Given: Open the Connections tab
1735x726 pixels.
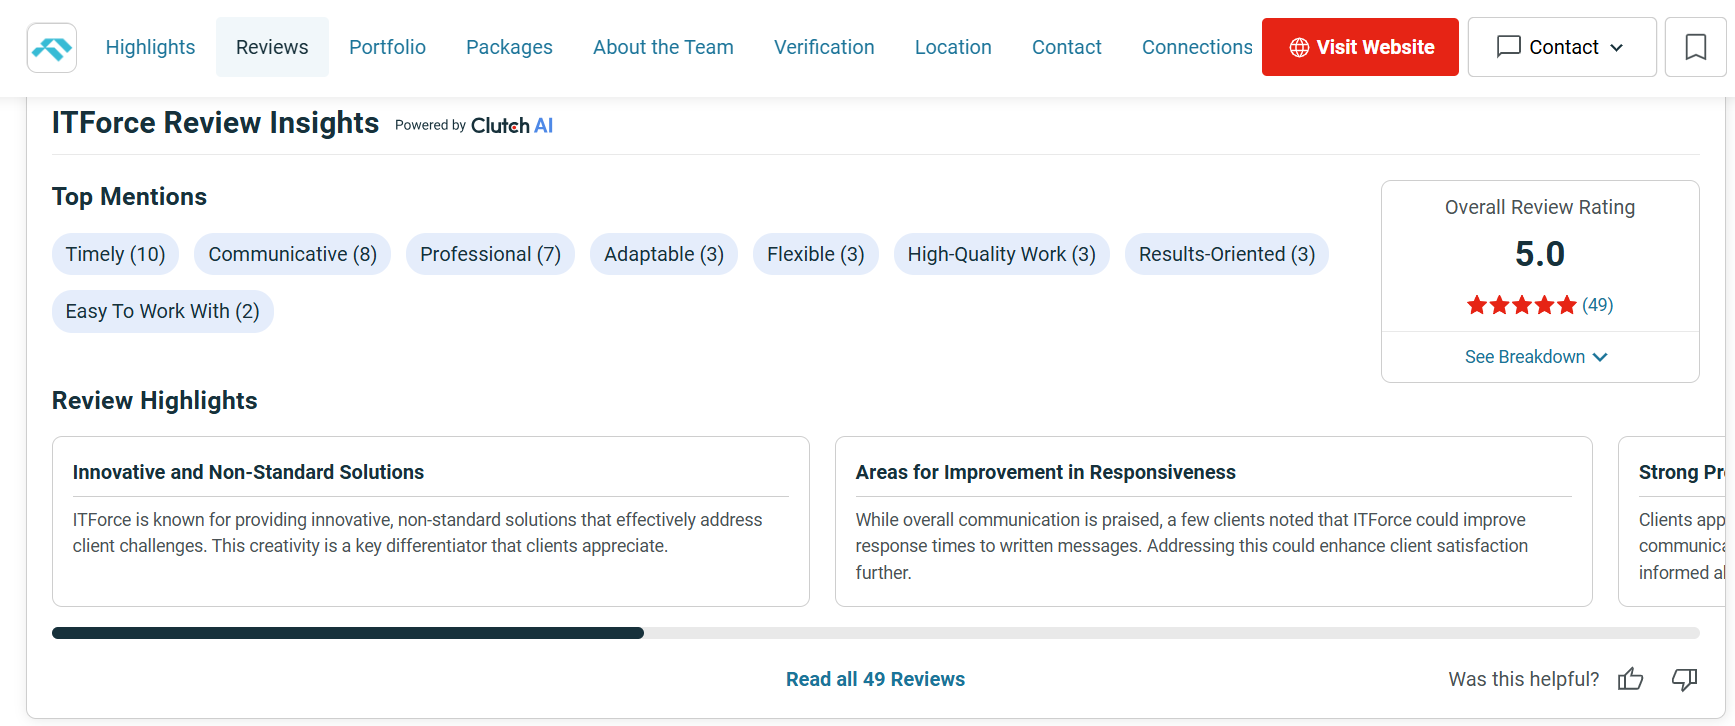Looking at the screenshot, I should [1197, 47].
